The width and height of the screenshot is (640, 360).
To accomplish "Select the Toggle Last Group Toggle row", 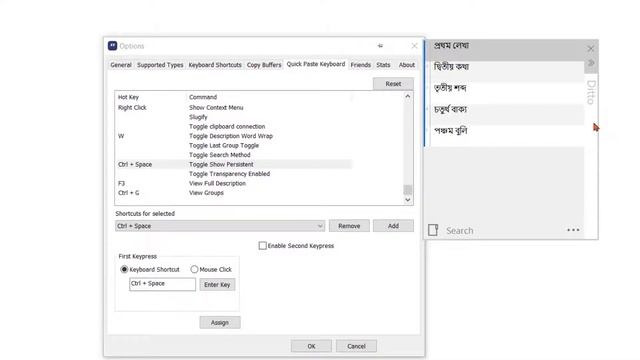I will [233, 145].
